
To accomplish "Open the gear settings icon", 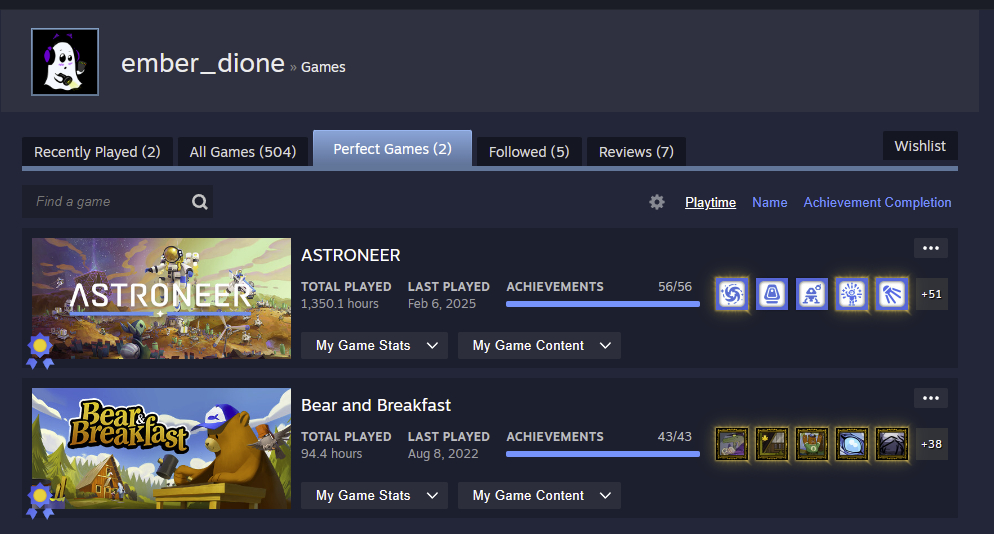I will pyautogui.click(x=656, y=202).
